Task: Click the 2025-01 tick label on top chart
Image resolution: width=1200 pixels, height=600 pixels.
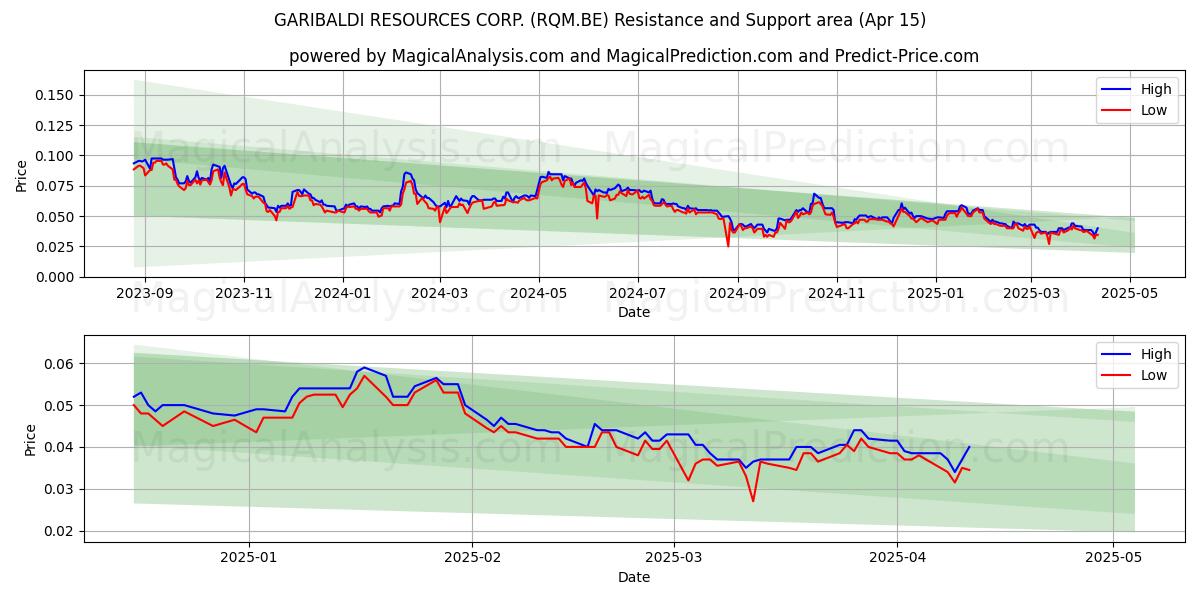Action: pos(936,293)
